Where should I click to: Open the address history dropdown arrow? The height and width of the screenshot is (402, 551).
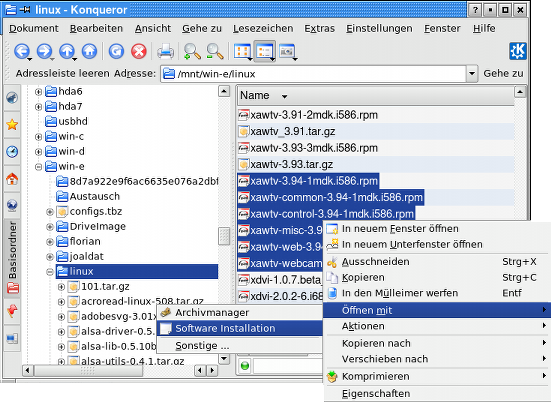472,74
